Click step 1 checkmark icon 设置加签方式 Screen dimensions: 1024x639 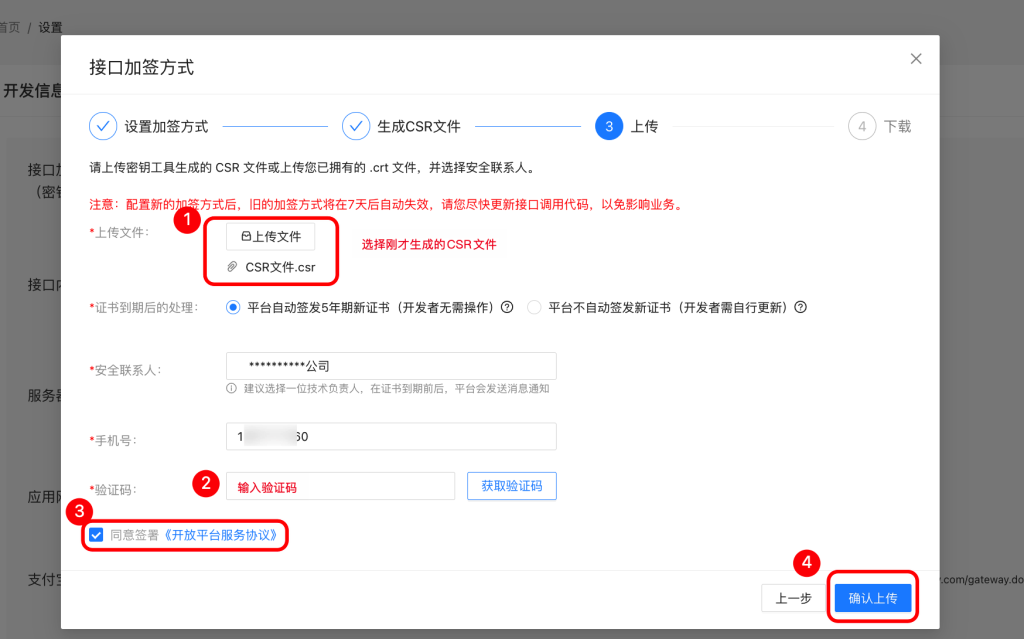(103, 126)
